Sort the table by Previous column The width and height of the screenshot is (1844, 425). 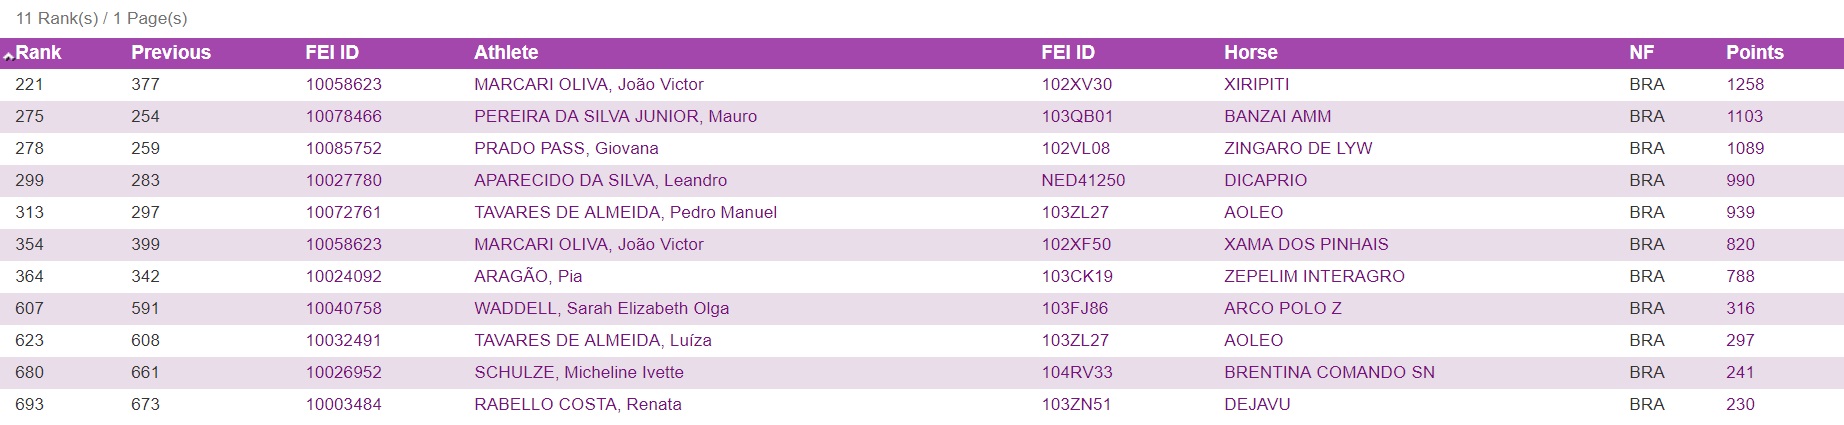point(170,53)
